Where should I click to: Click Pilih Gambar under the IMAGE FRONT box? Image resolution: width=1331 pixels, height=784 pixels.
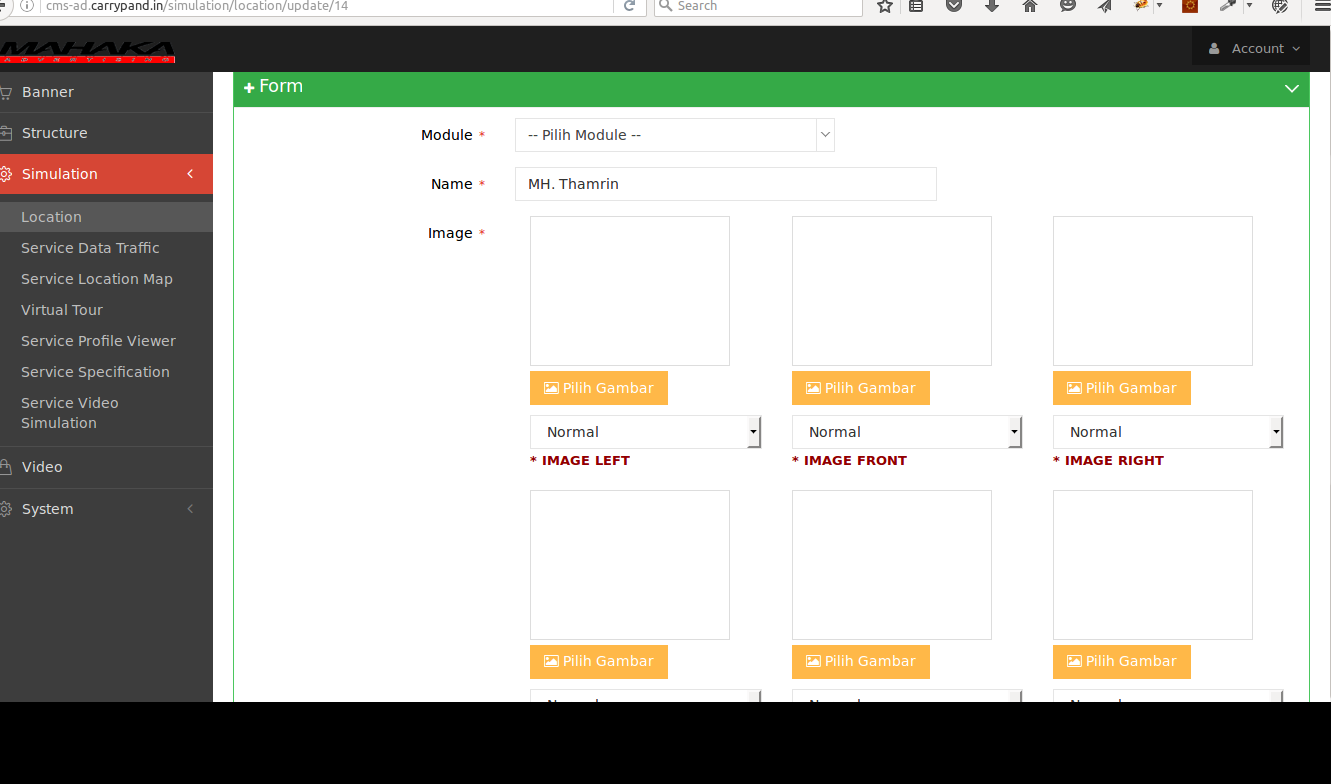click(x=860, y=388)
